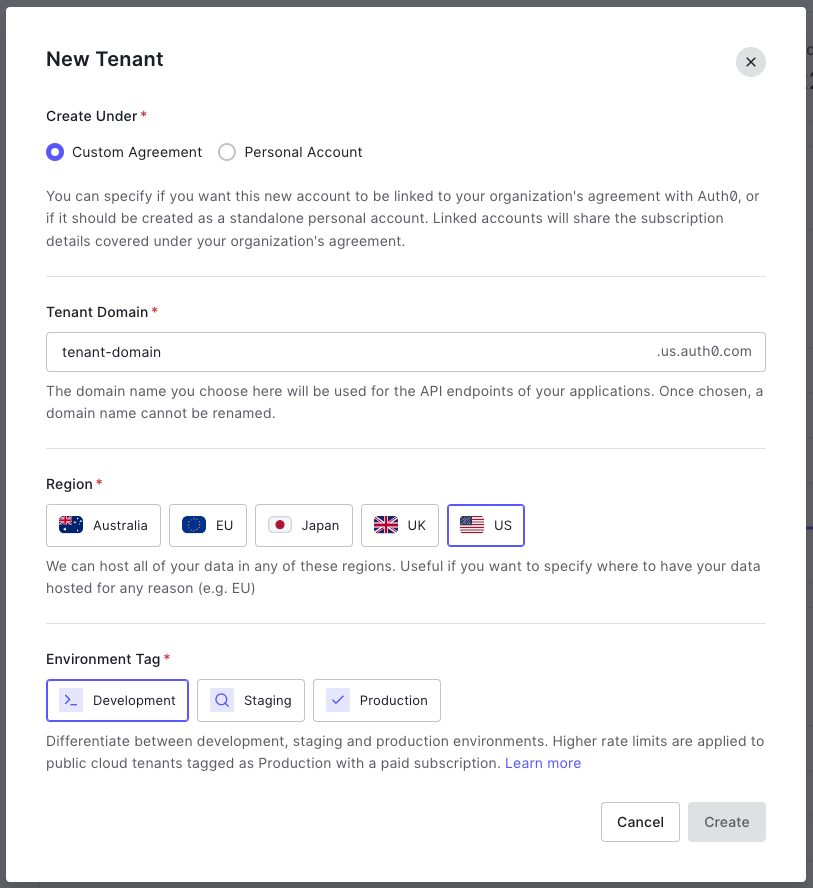Select the EU region option
The image size is (813, 888).
(x=208, y=525)
